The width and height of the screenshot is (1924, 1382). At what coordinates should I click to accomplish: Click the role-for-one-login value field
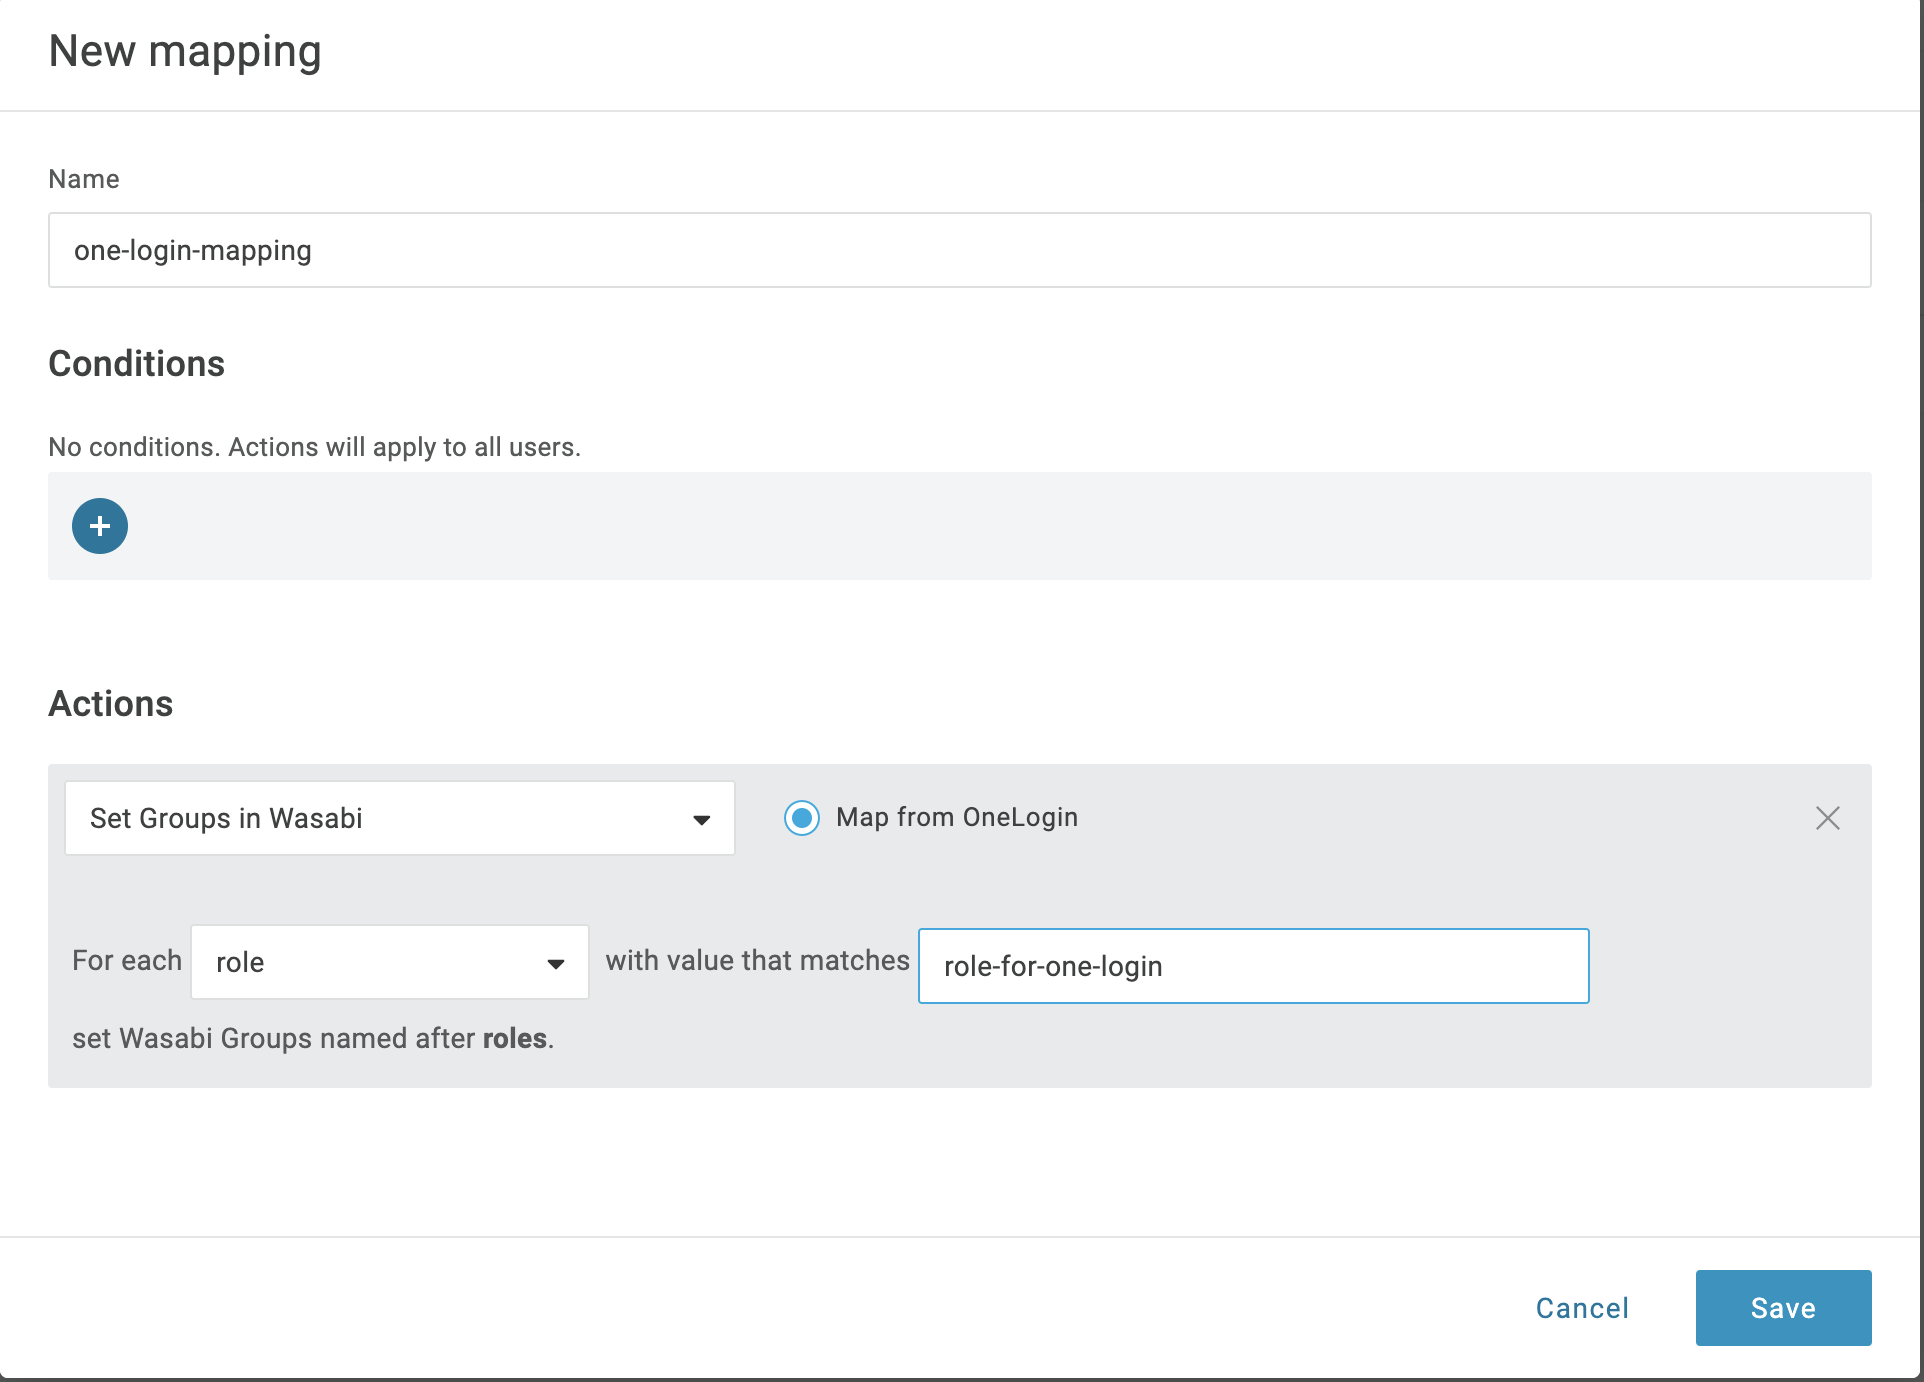coord(1254,966)
